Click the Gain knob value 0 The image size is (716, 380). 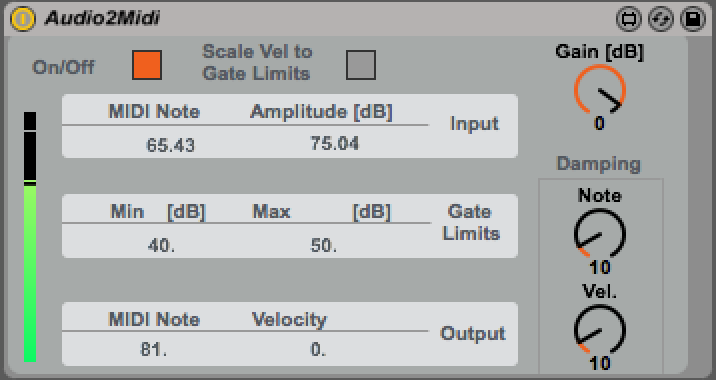coord(600,123)
